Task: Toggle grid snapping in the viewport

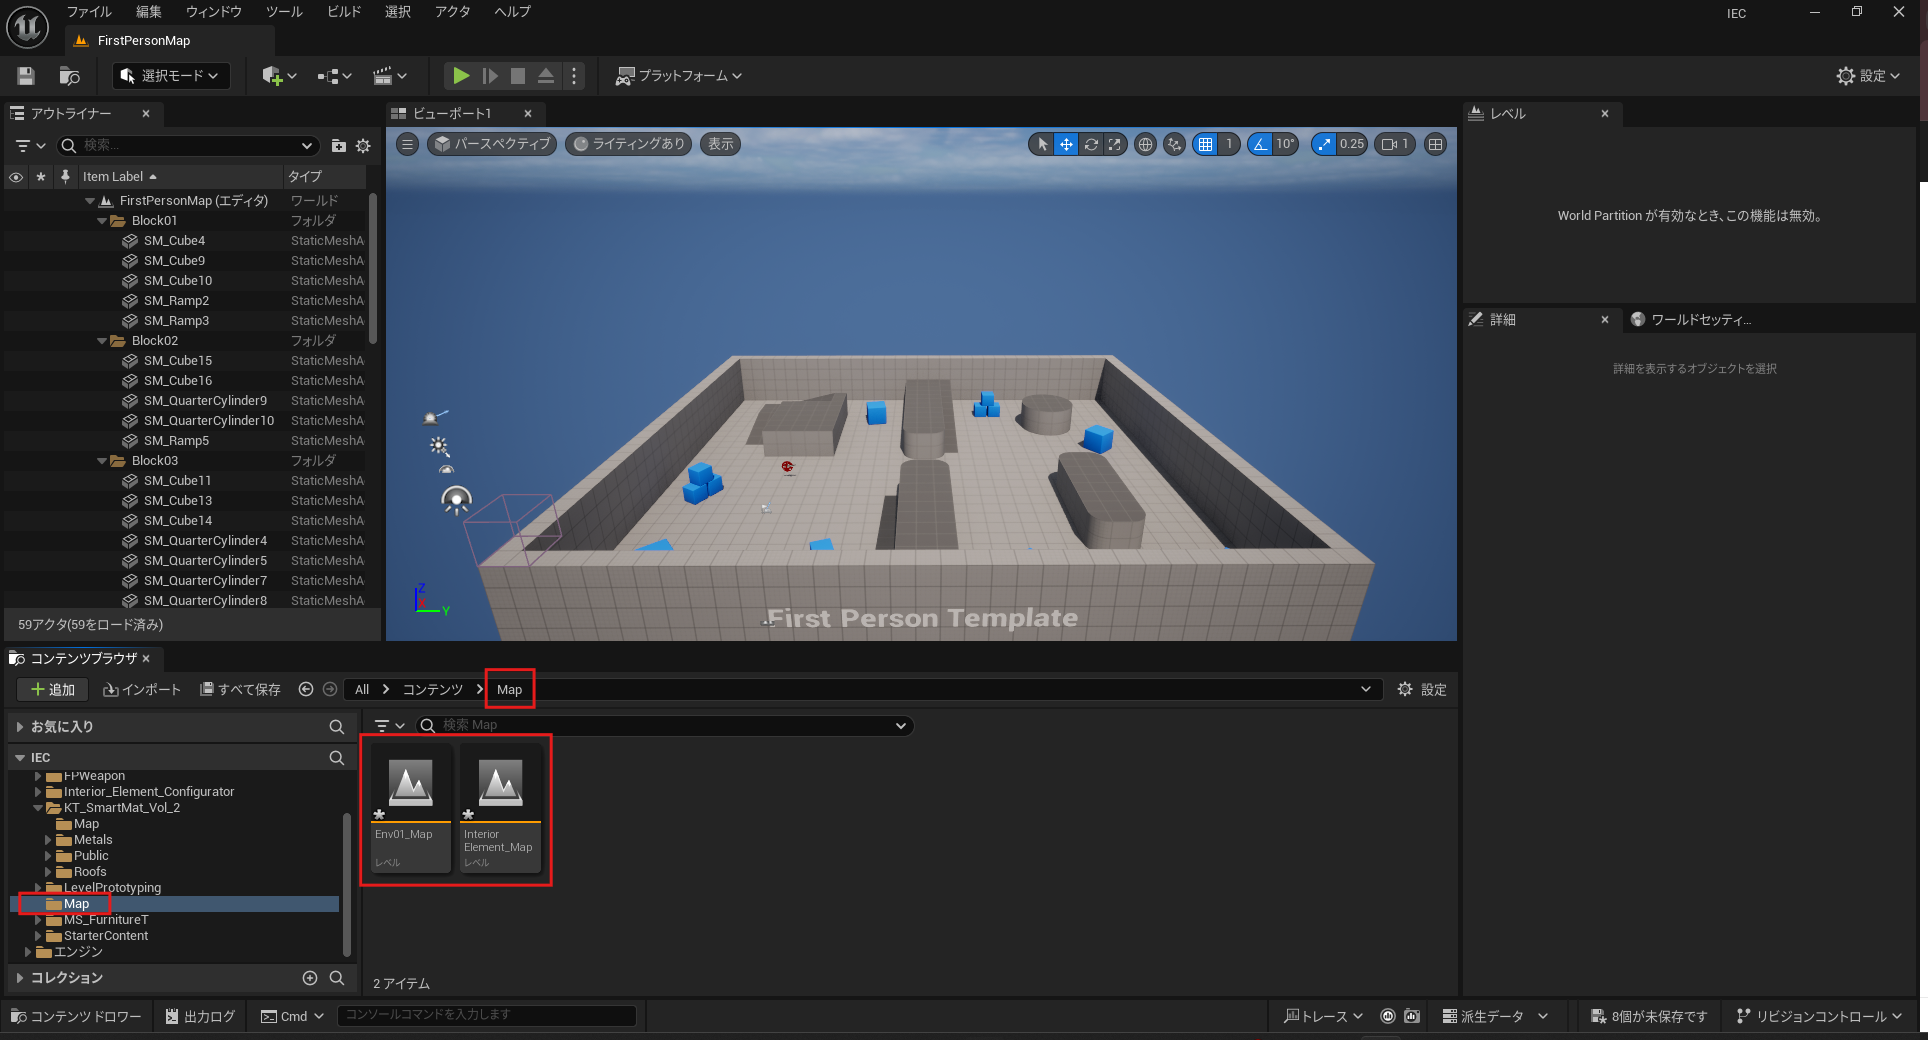Action: 1206,144
